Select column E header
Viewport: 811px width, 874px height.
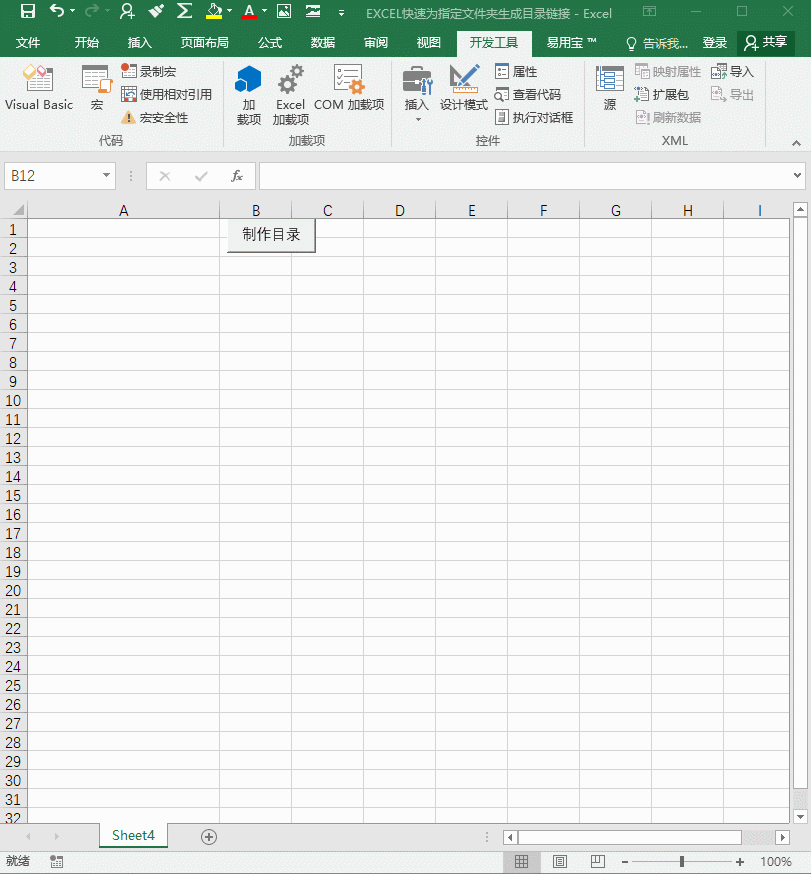(x=472, y=211)
